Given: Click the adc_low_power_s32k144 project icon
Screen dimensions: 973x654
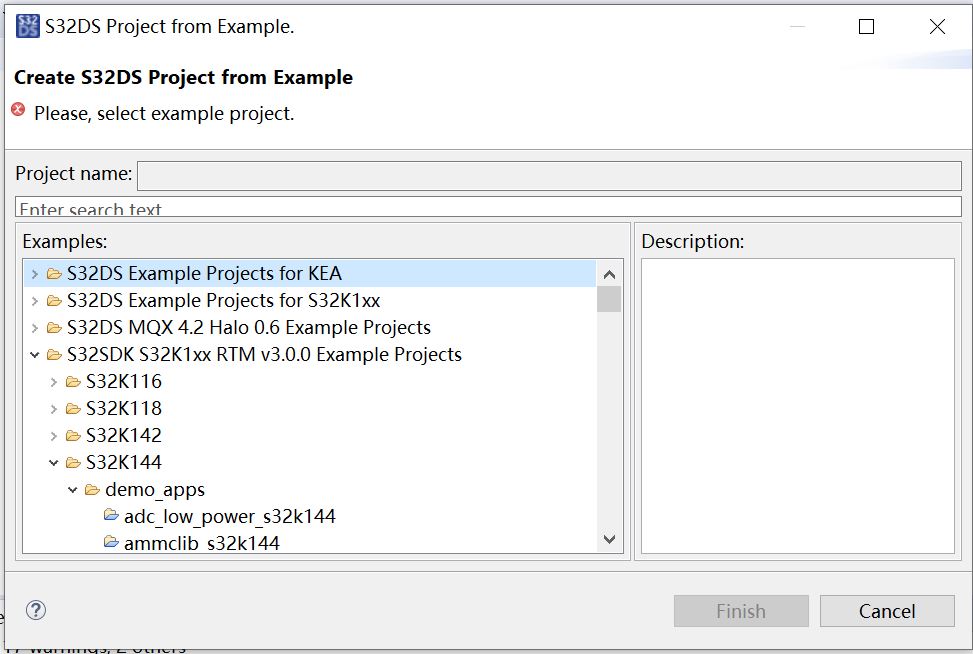Looking at the screenshot, I should coord(111,516).
